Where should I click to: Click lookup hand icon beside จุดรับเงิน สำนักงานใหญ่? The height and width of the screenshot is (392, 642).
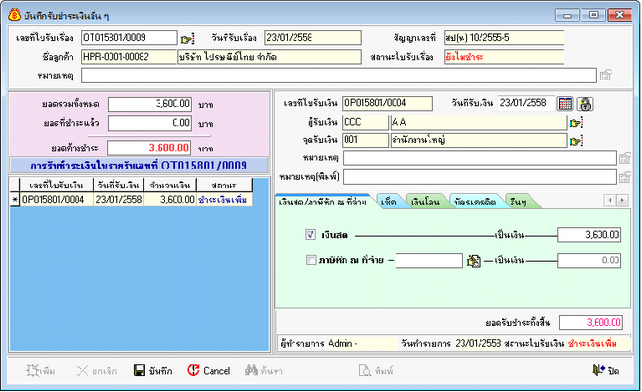click(x=576, y=141)
